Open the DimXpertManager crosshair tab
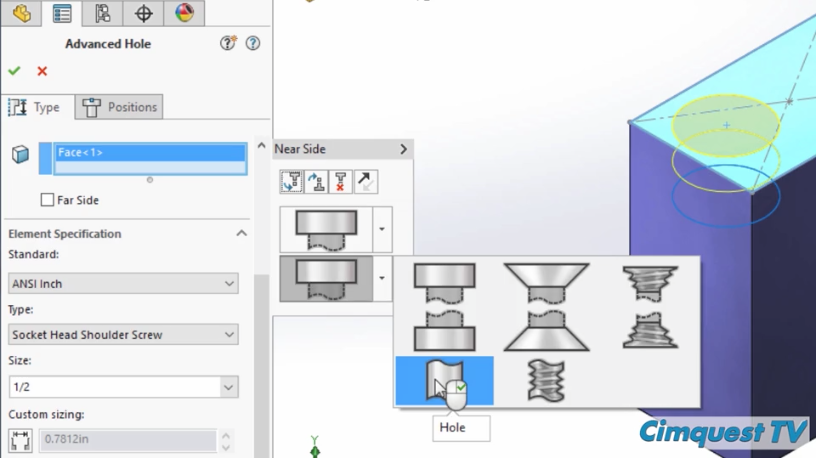 pos(143,13)
